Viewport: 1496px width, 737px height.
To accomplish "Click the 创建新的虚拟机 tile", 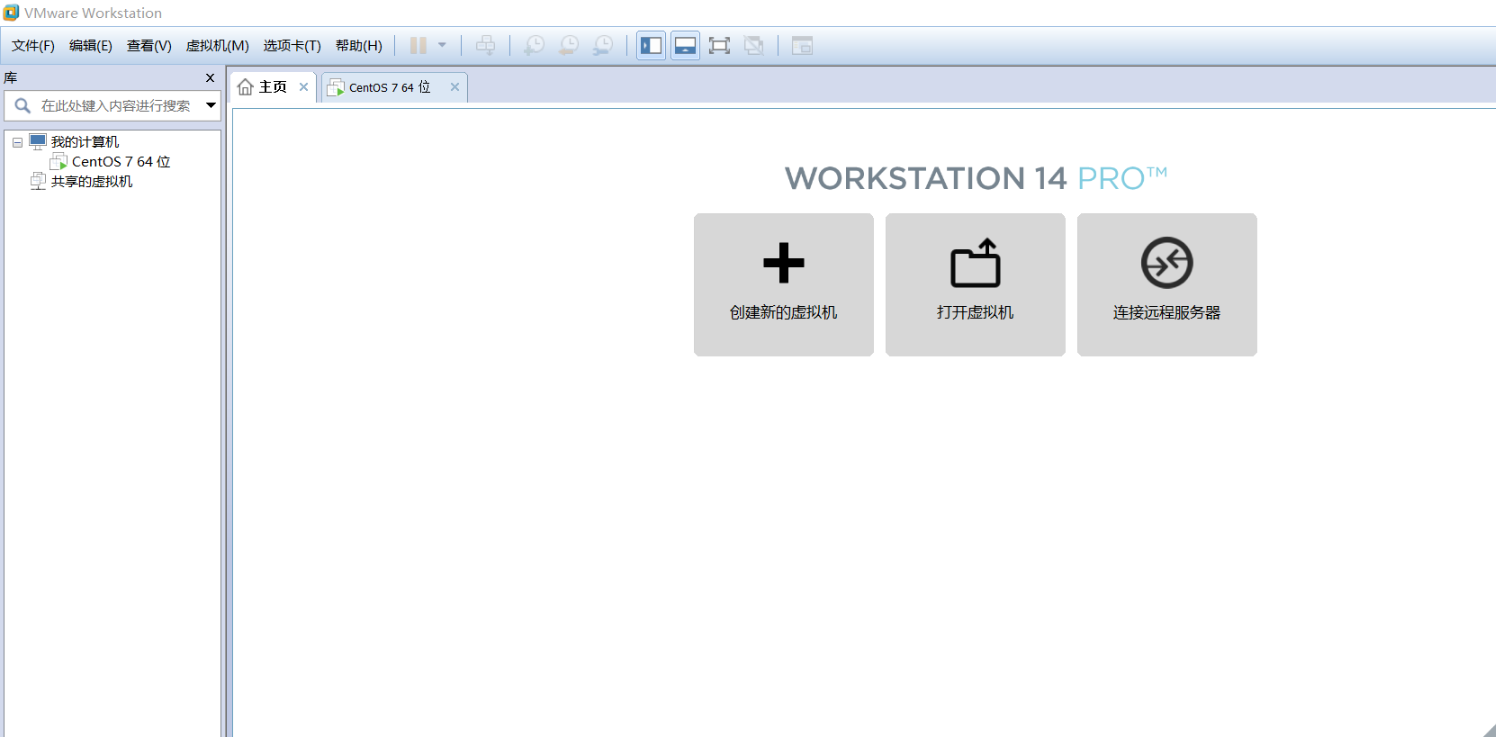I will pos(784,285).
